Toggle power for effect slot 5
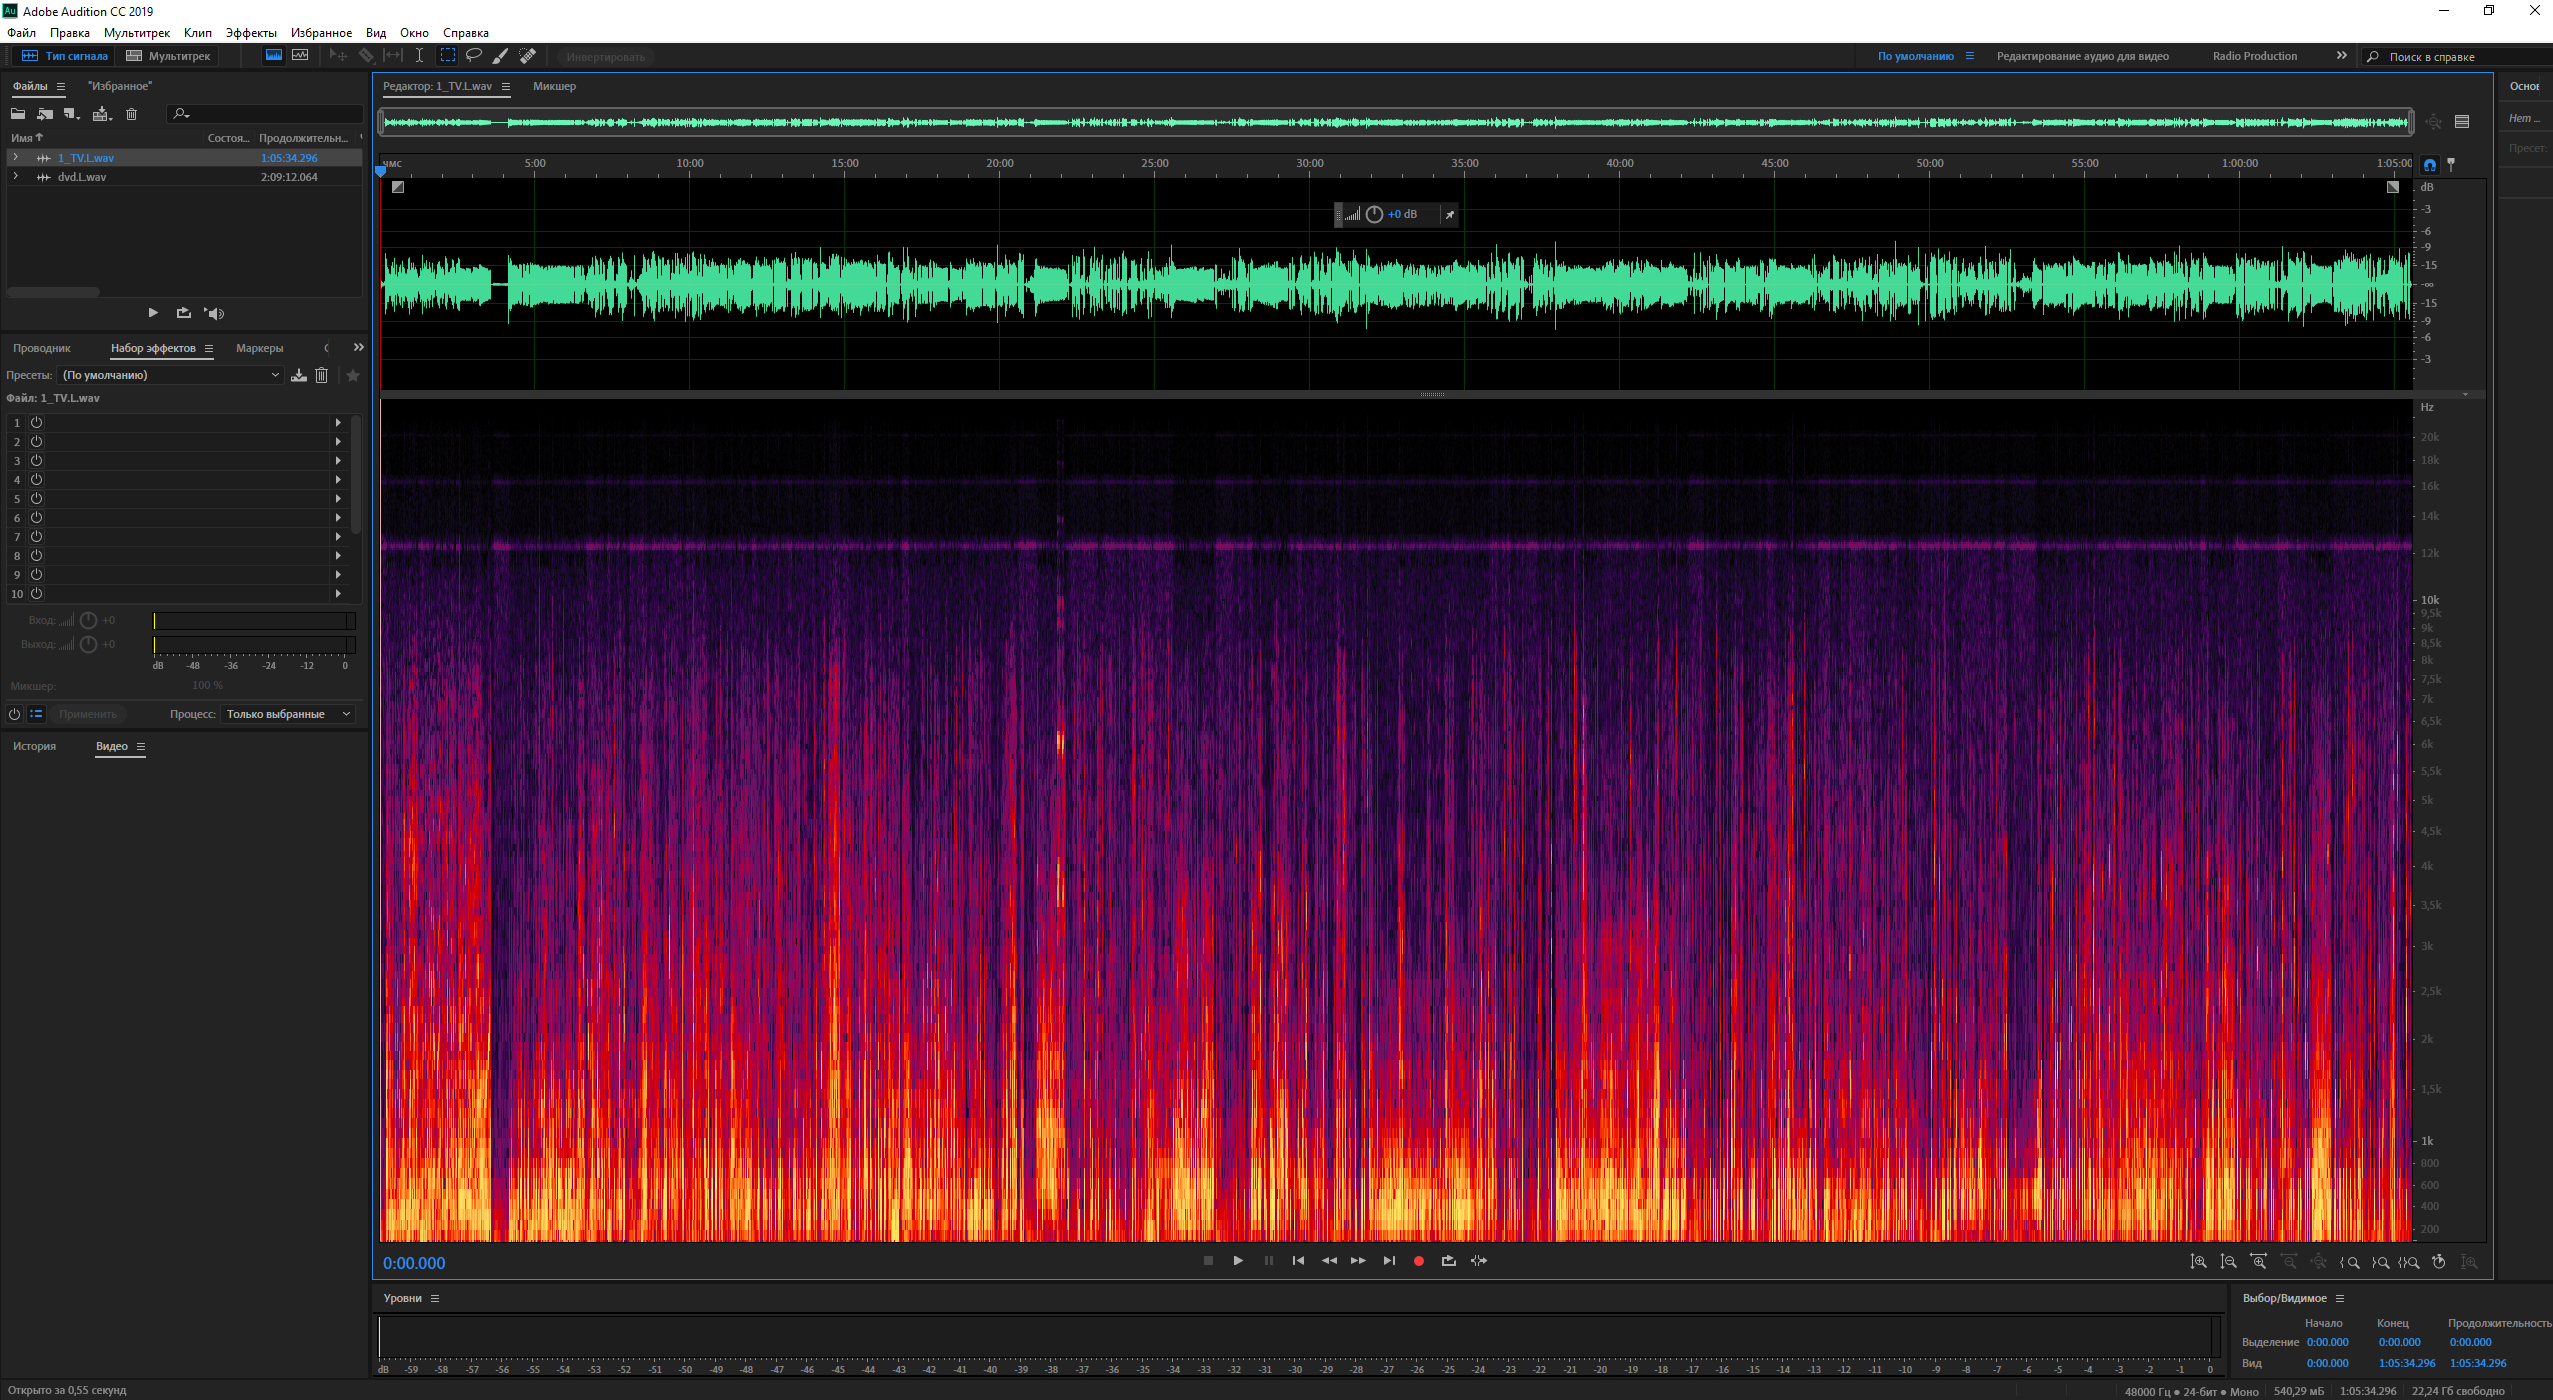This screenshot has width=2553, height=1400. click(36, 499)
